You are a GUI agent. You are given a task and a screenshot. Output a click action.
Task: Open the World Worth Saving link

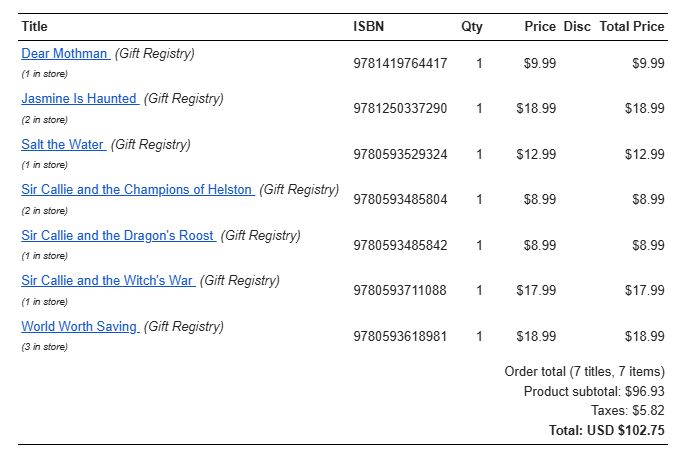[x=80, y=326]
